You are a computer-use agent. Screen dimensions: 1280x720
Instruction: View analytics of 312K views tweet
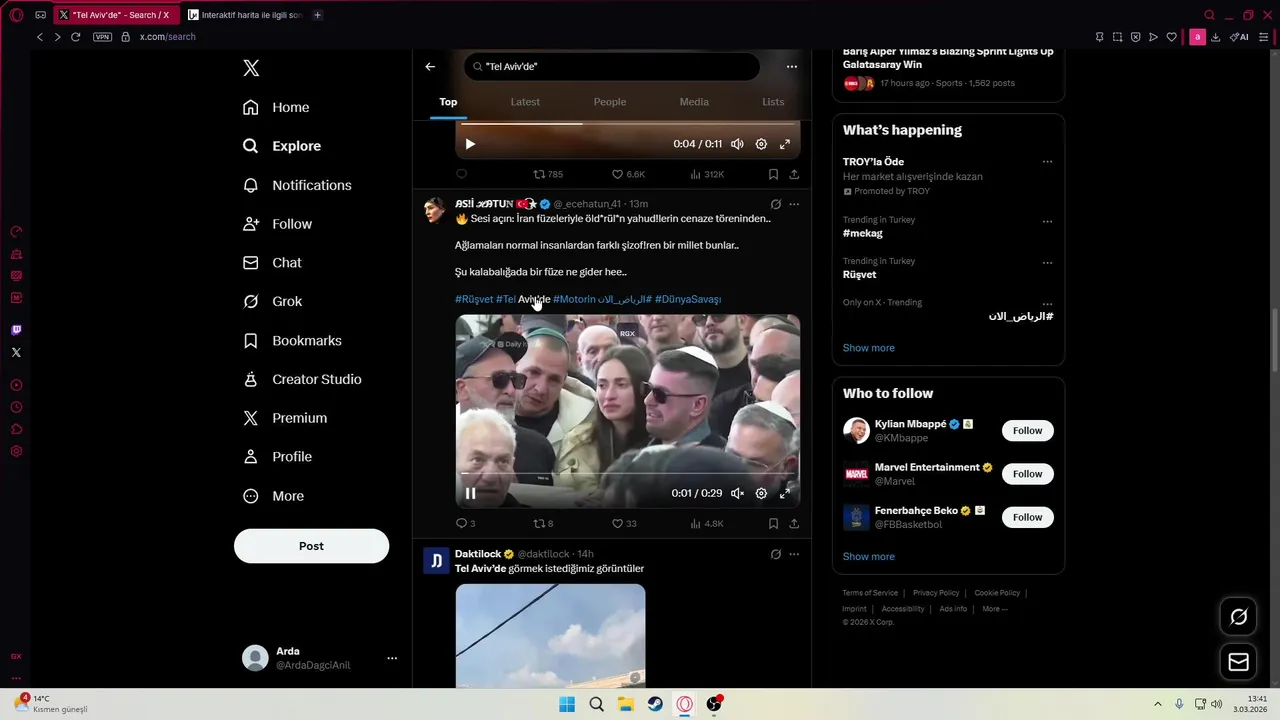tap(706, 174)
